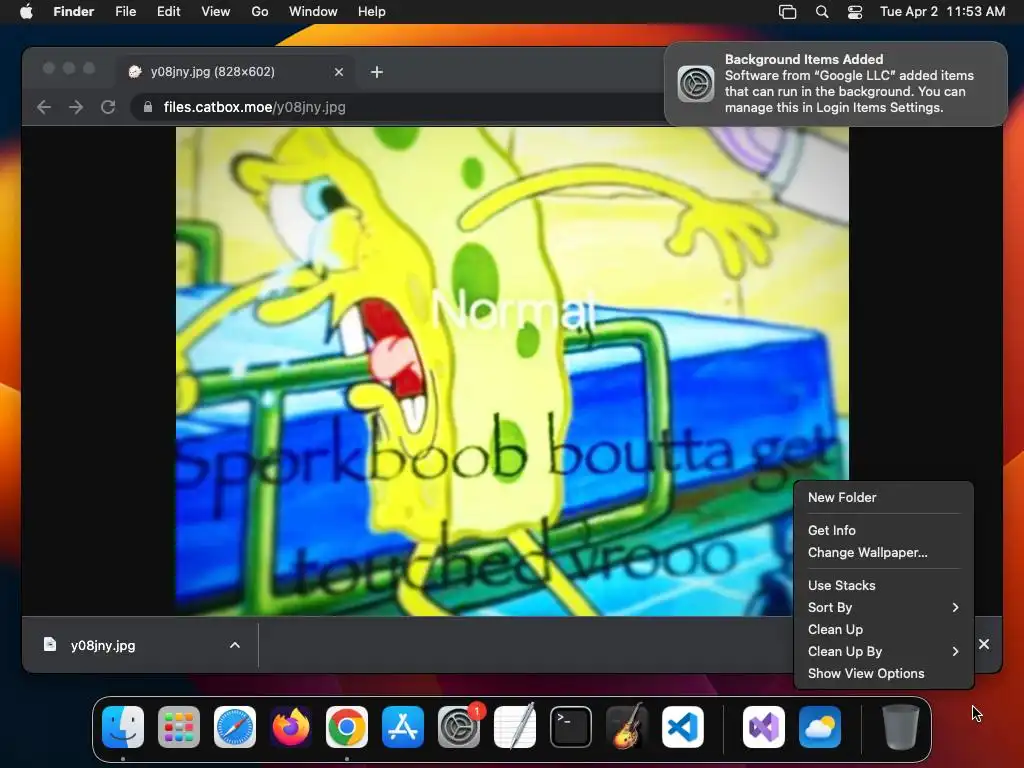Expand options for y08jny.jpg download
The height and width of the screenshot is (768, 1024).
pyautogui.click(x=235, y=645)
